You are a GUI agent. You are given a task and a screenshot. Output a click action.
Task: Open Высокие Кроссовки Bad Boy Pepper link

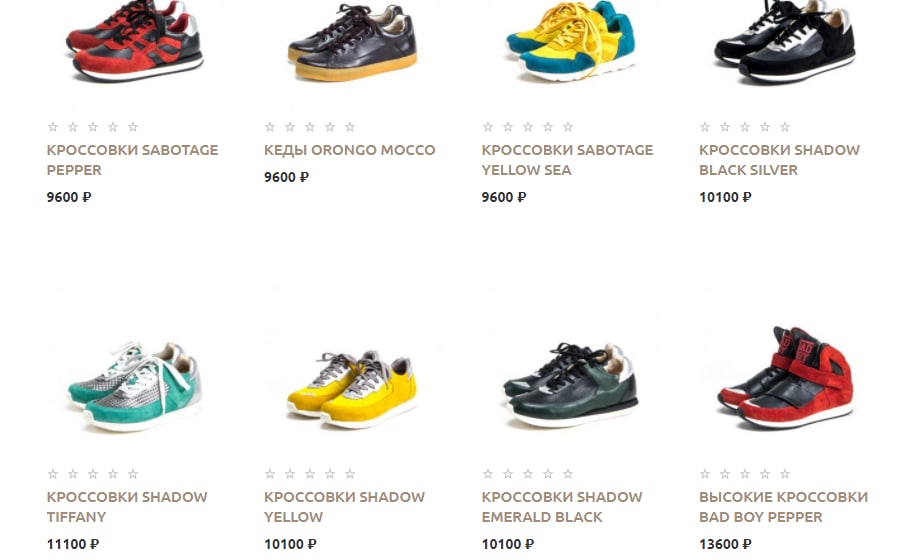coord(783,507)
